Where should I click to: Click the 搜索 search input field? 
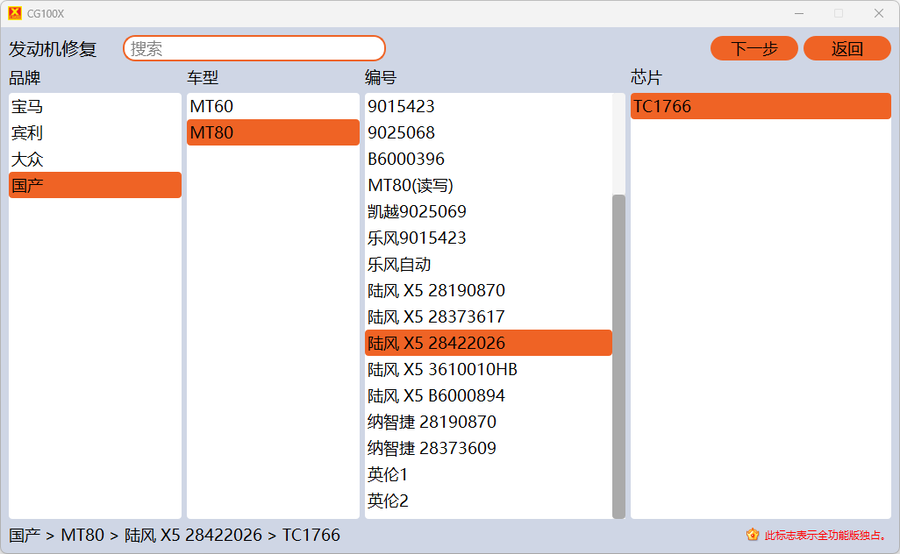(x=254, y=48)
